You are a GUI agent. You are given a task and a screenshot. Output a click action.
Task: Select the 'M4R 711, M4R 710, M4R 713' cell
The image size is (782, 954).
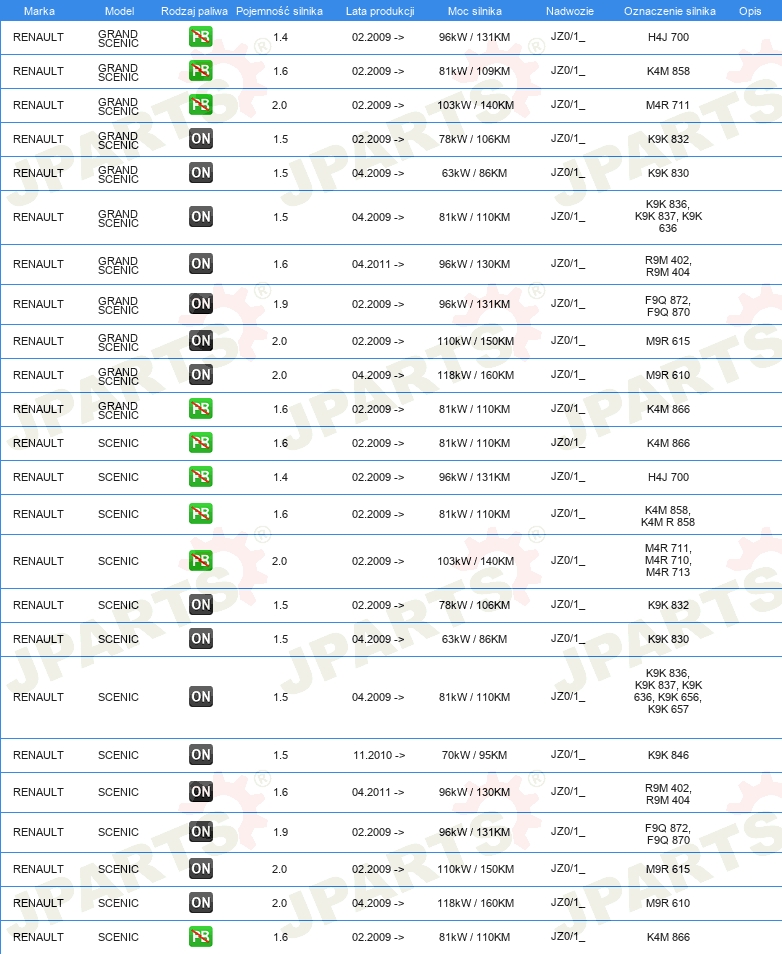pyautogui.click(x=668, y=560)
